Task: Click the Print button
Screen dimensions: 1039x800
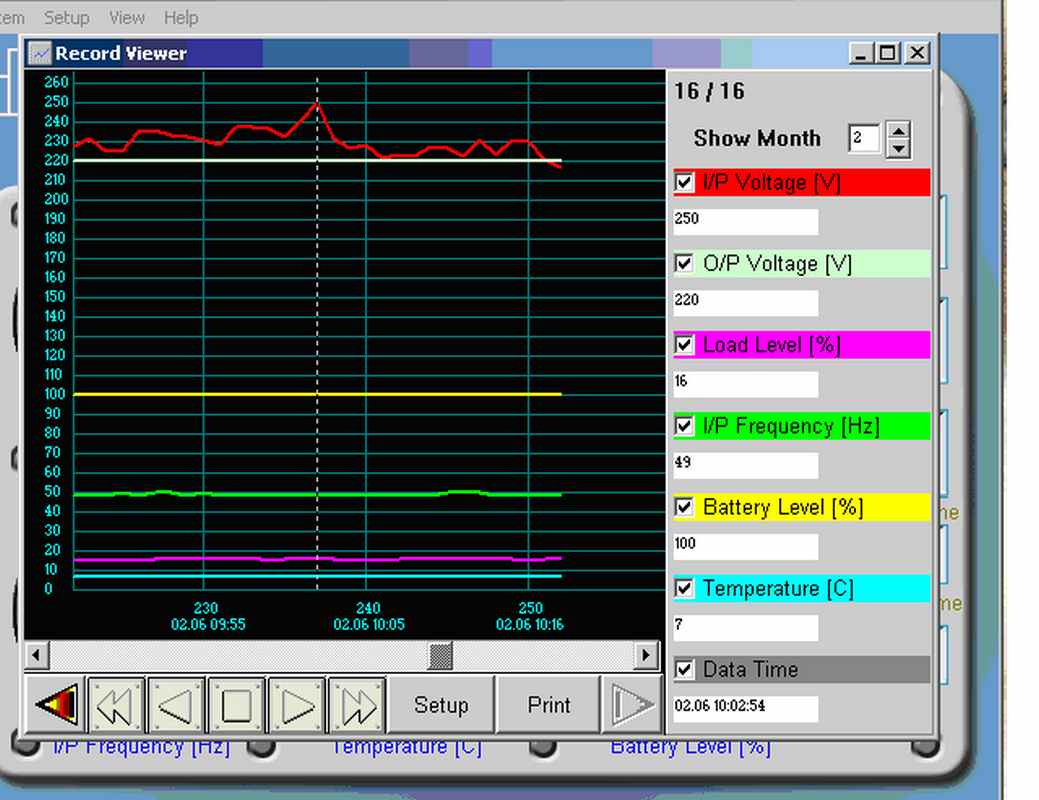Action: click(x=549, y=705)
